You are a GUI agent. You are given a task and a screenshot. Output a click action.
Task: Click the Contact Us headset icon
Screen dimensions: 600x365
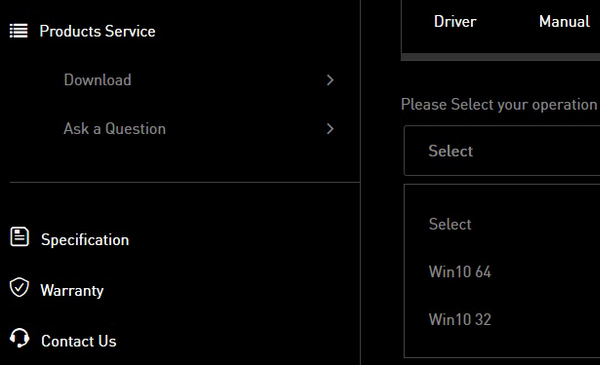(x=19, y=338)
